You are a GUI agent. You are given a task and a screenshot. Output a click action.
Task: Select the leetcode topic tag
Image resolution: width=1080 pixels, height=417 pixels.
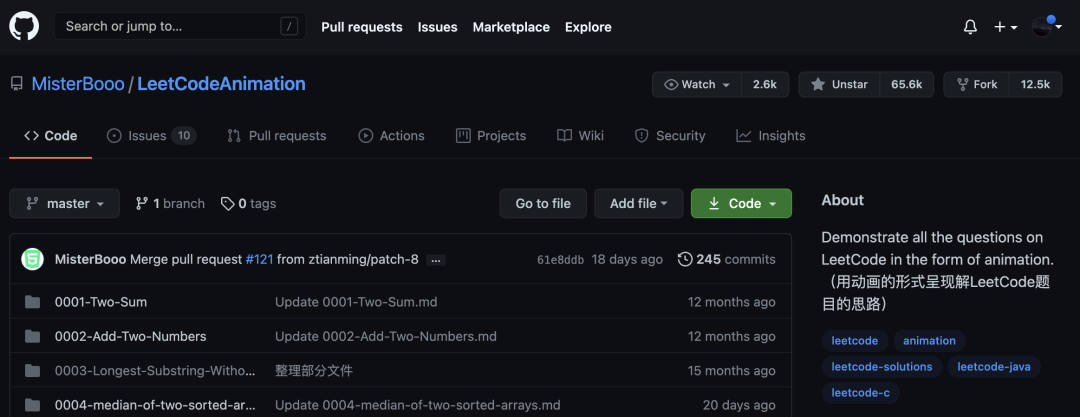854,340
